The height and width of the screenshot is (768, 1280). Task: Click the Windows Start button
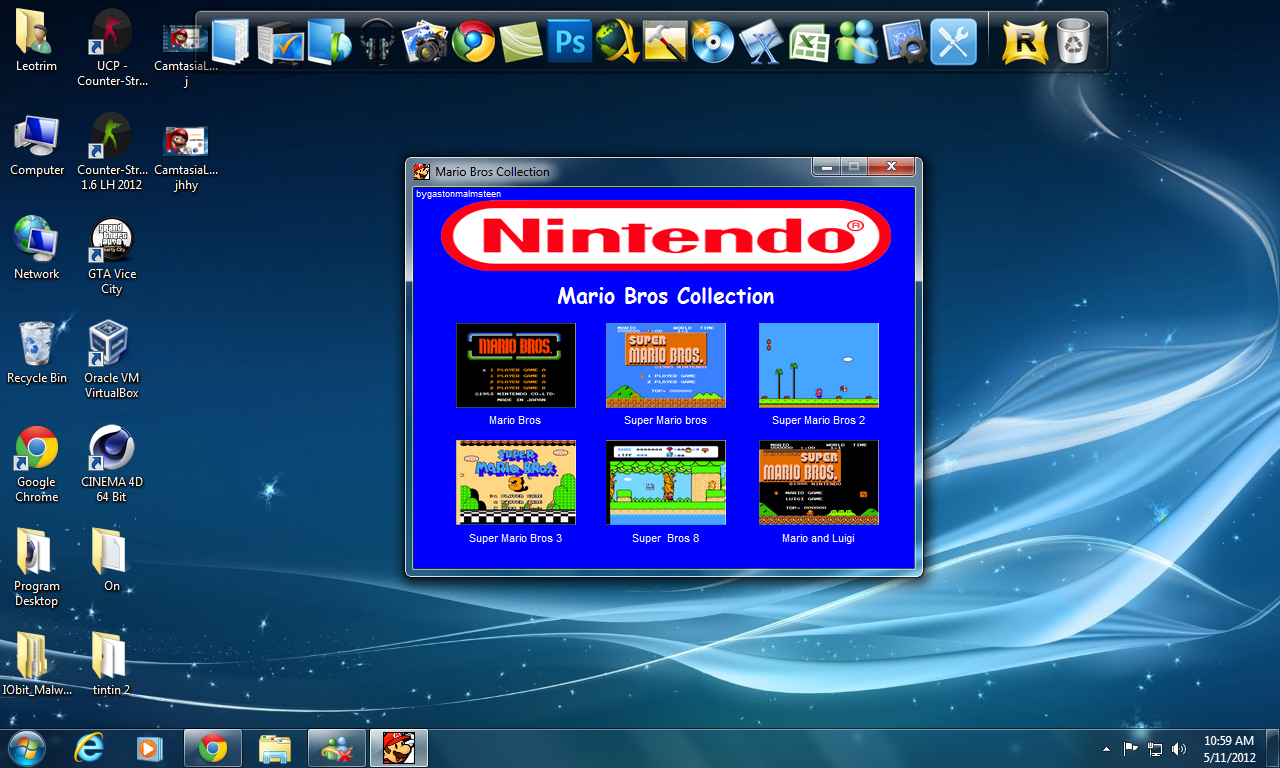pyautogui.click(x=26, y=747)
